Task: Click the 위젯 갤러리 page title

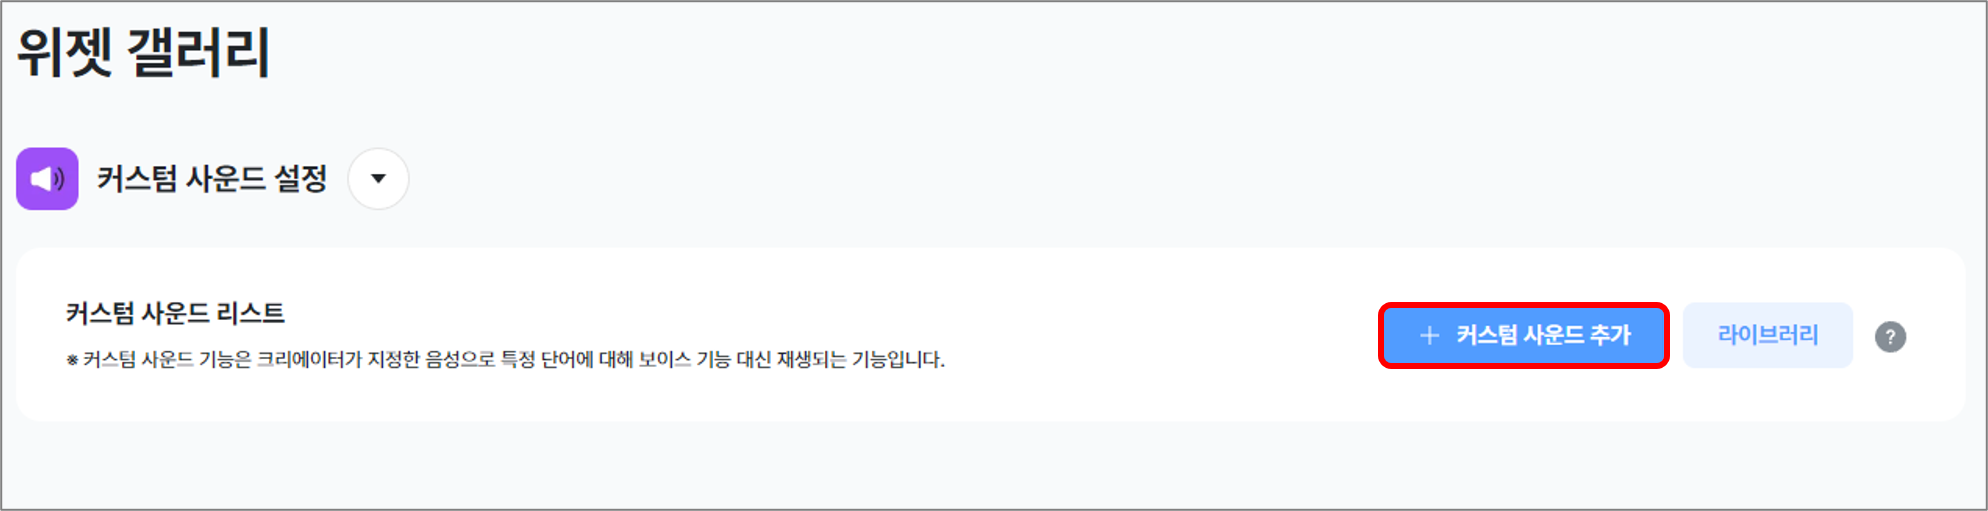Action: coord(144,52)
